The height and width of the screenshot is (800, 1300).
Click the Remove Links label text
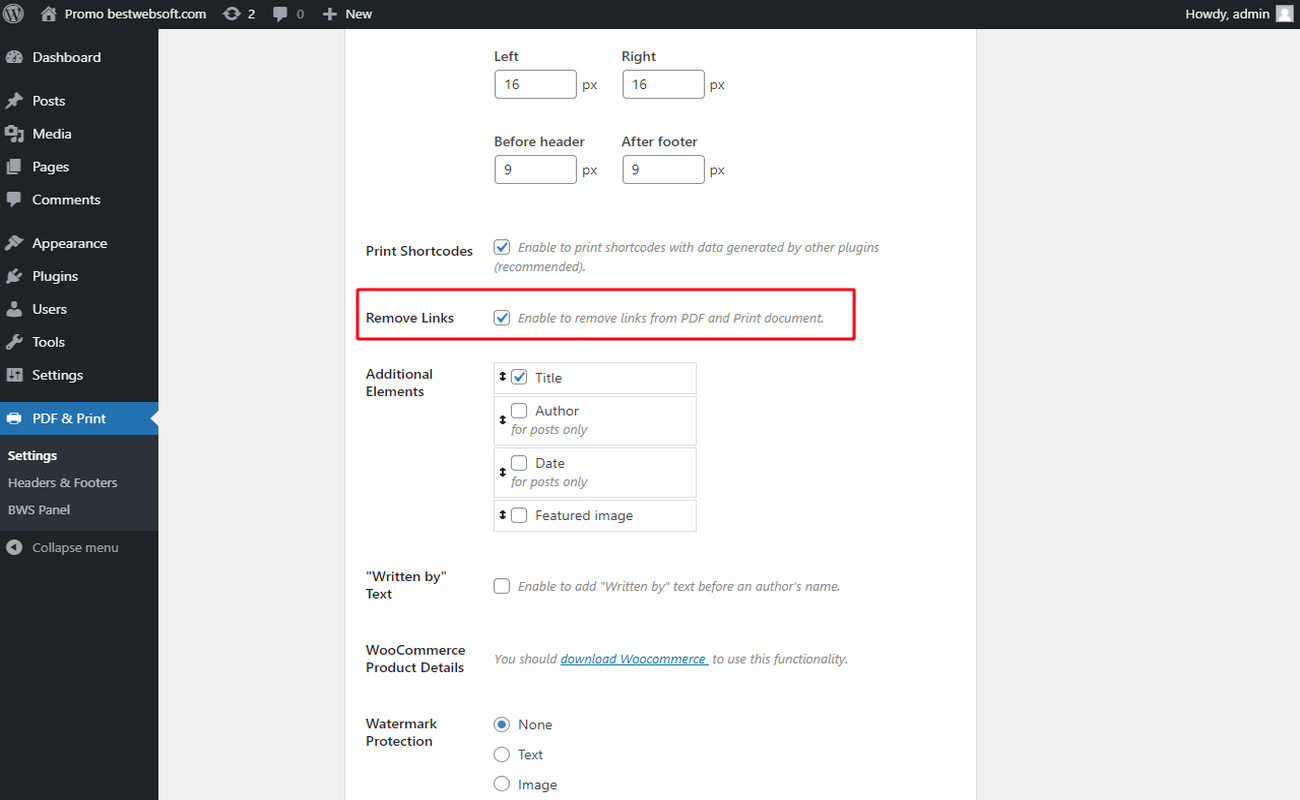coord(410,318)
